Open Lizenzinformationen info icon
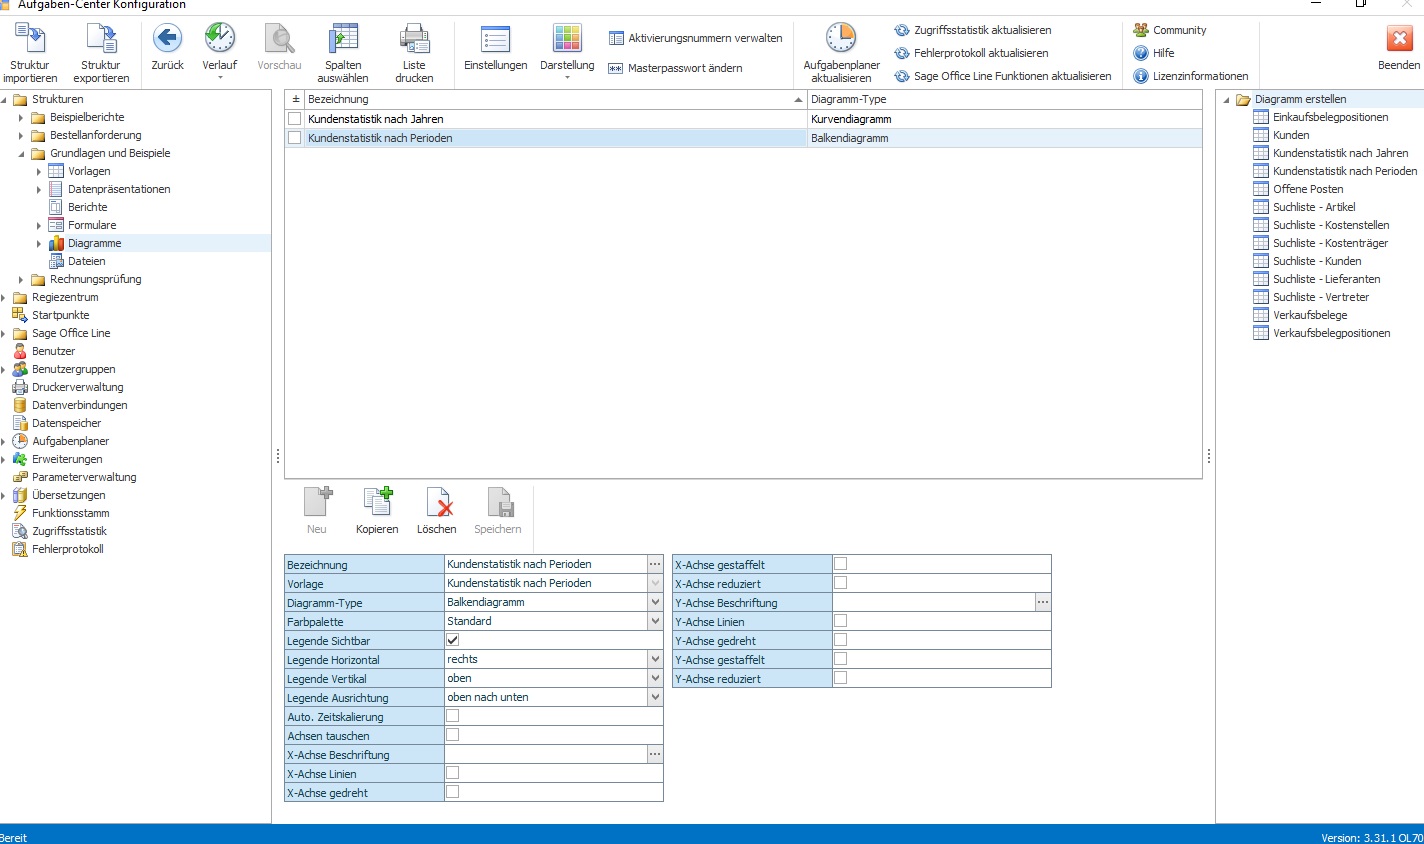 click(x=1141, y=76)
